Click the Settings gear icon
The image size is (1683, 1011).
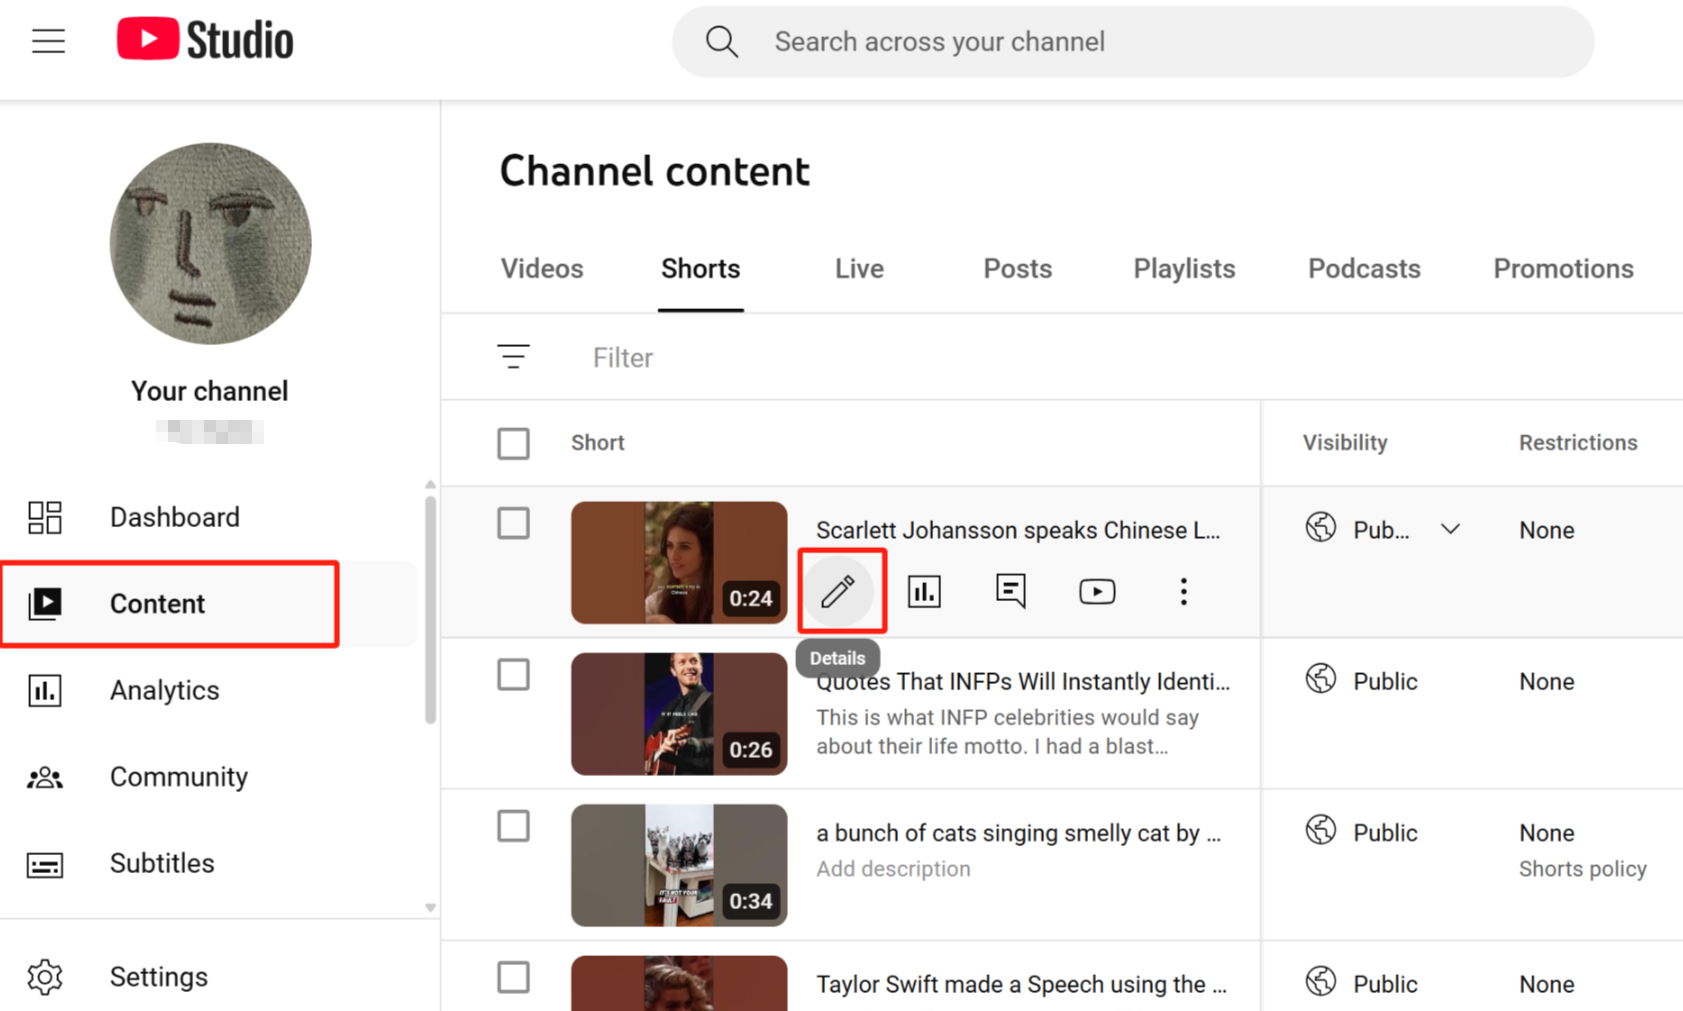(45, 976)
